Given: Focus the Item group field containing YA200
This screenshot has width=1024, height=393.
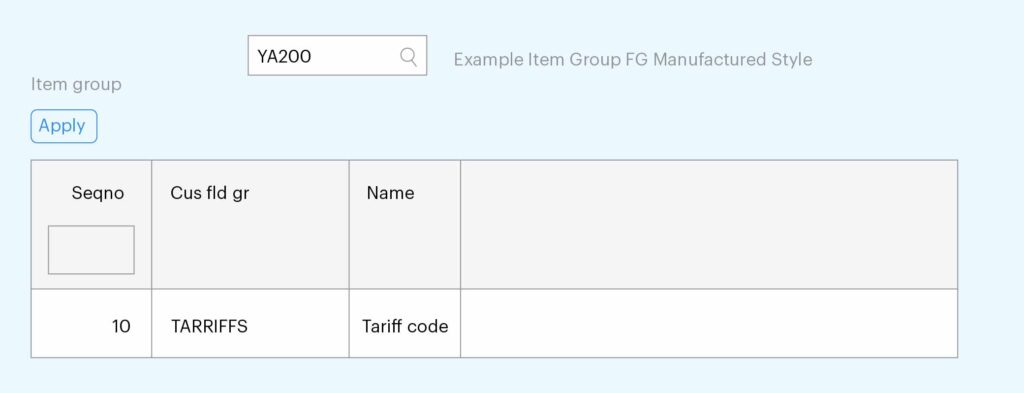Looking at the screenshot, I should [337, 55].
